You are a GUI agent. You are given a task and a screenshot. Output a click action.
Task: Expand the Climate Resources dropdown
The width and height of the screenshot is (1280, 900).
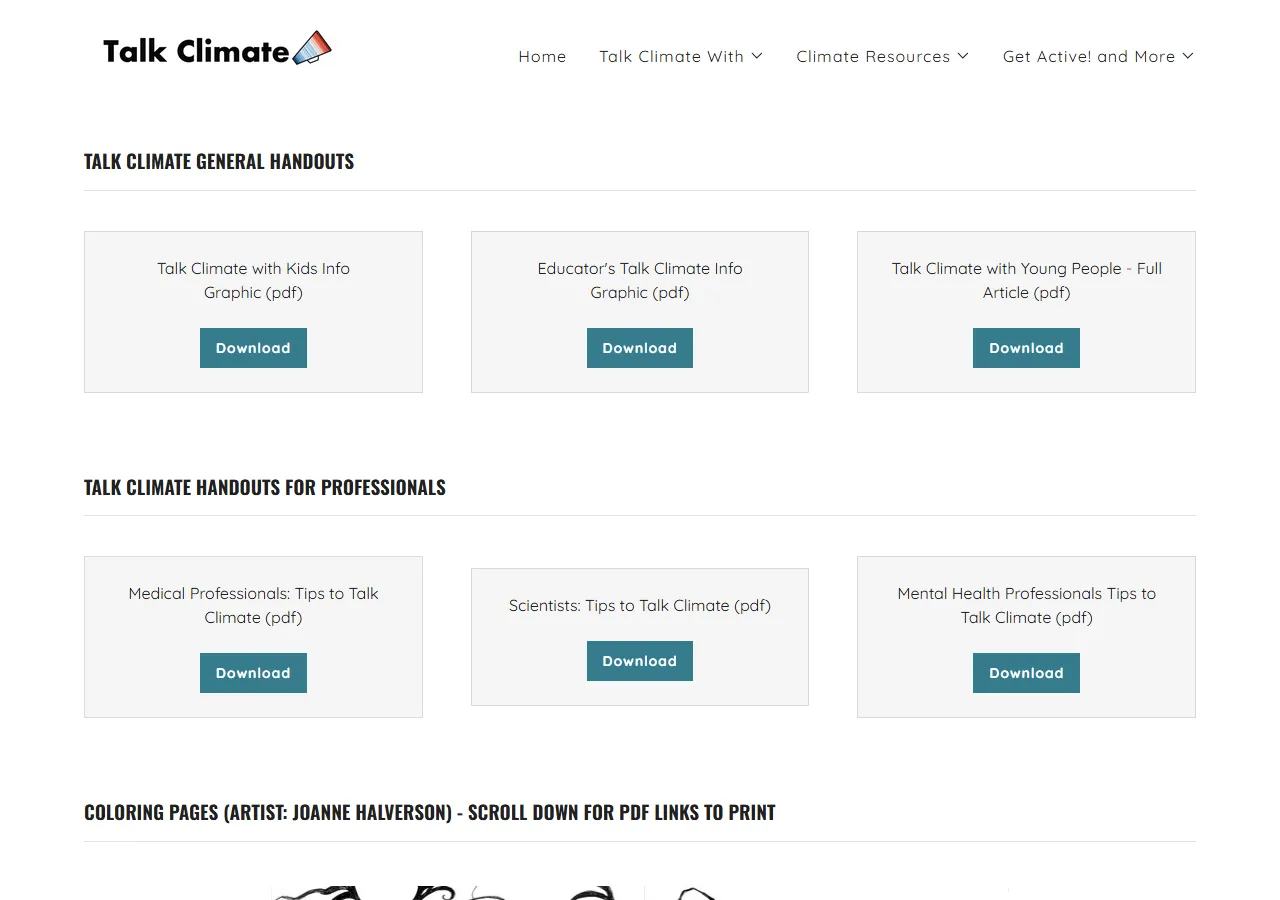(x=963, y=57)
